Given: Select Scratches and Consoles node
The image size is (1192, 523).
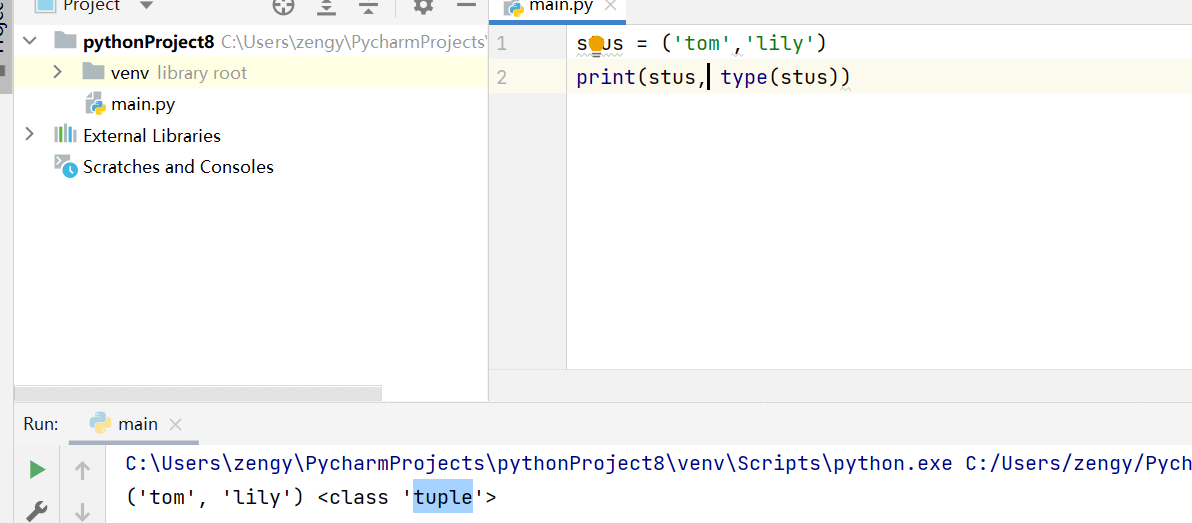Looking at the screenshot, I should click(x=178, y=166).
